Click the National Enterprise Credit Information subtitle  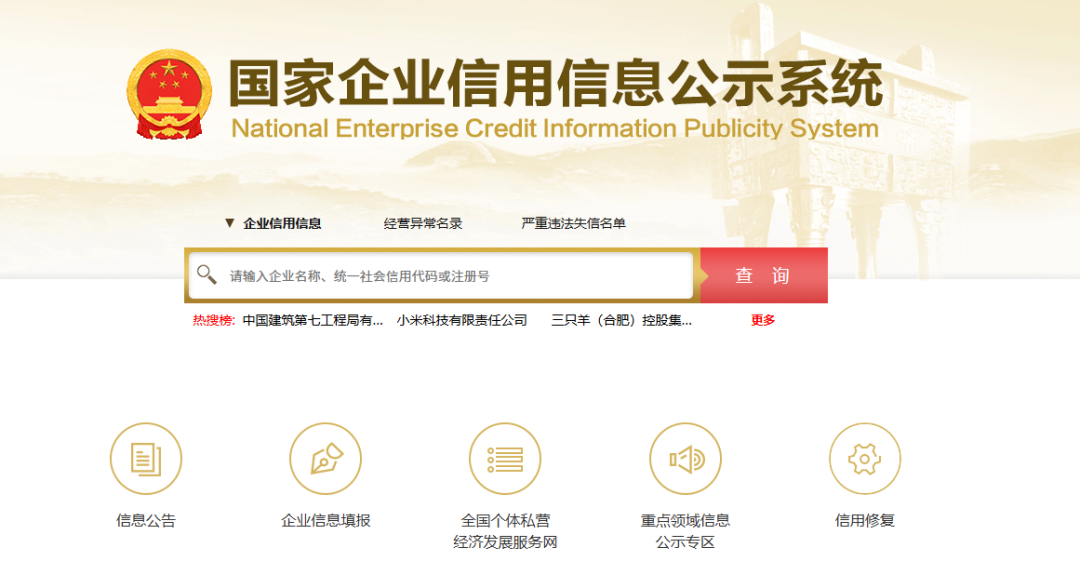(x=555, y=129)
